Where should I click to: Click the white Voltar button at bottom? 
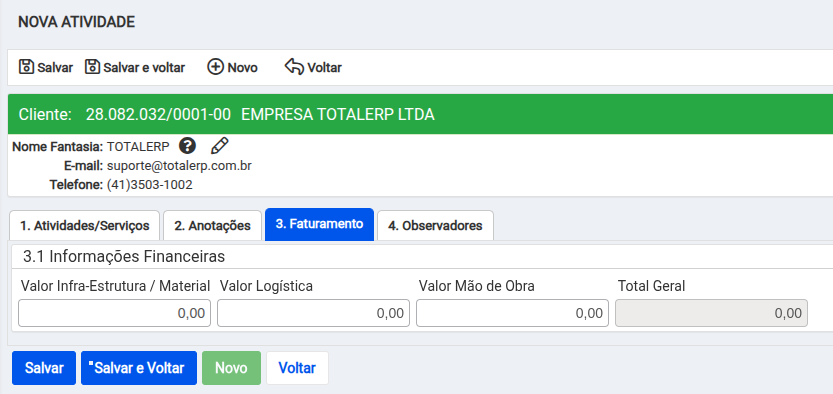click(x=298, y=368)
